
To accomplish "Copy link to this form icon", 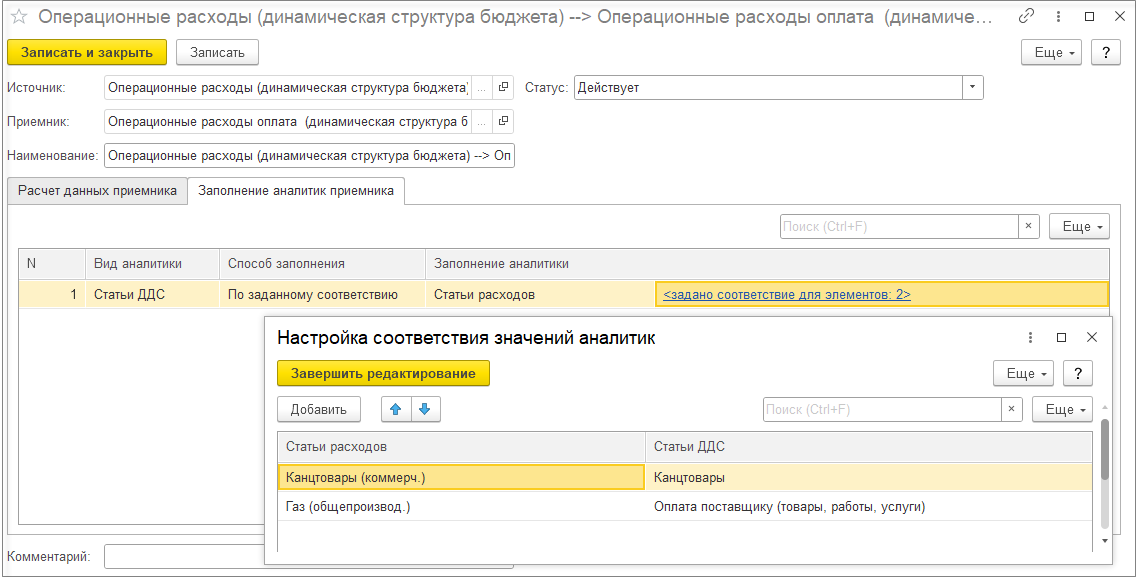I will (x=1026, y=17).
